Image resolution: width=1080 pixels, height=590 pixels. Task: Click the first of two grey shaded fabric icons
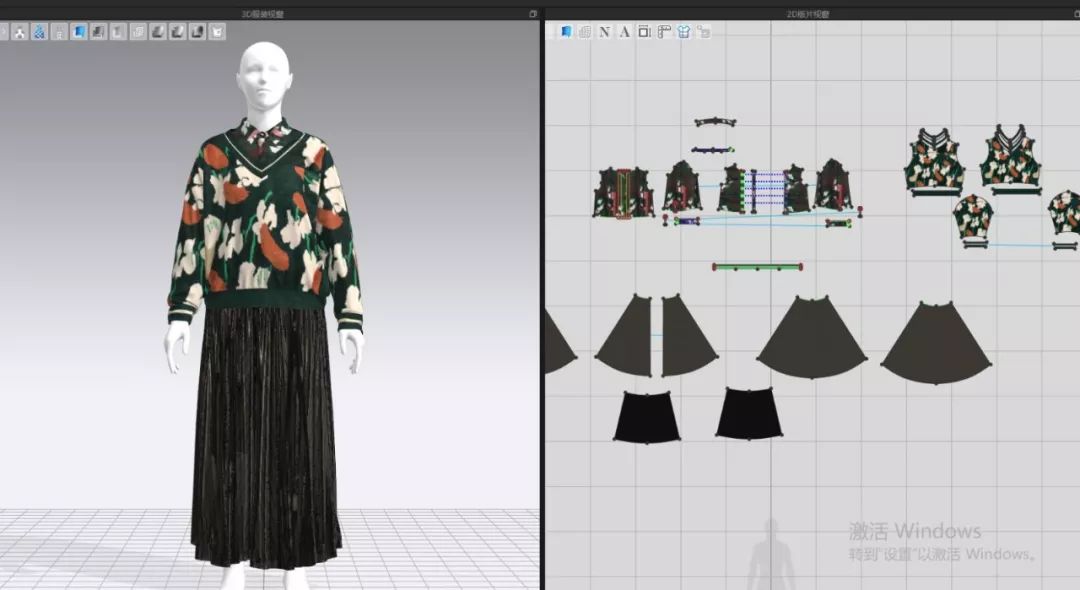tap(158, 32)
